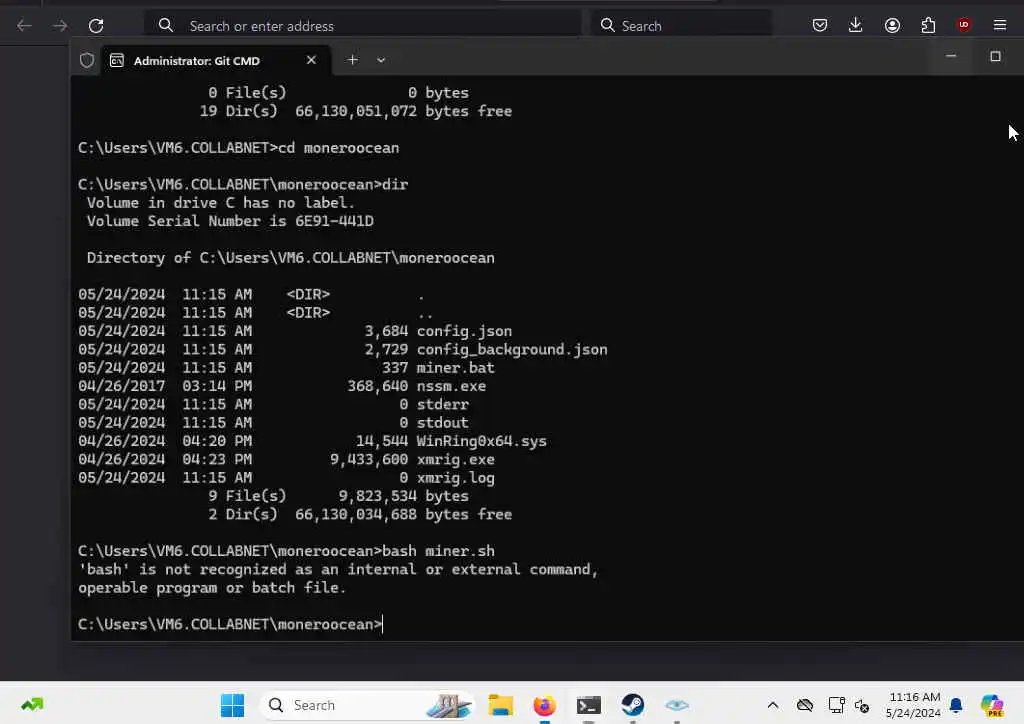Screen dimensions: 1024x724
Task: Open the Firefox account icon
Action: coord(892,25)
